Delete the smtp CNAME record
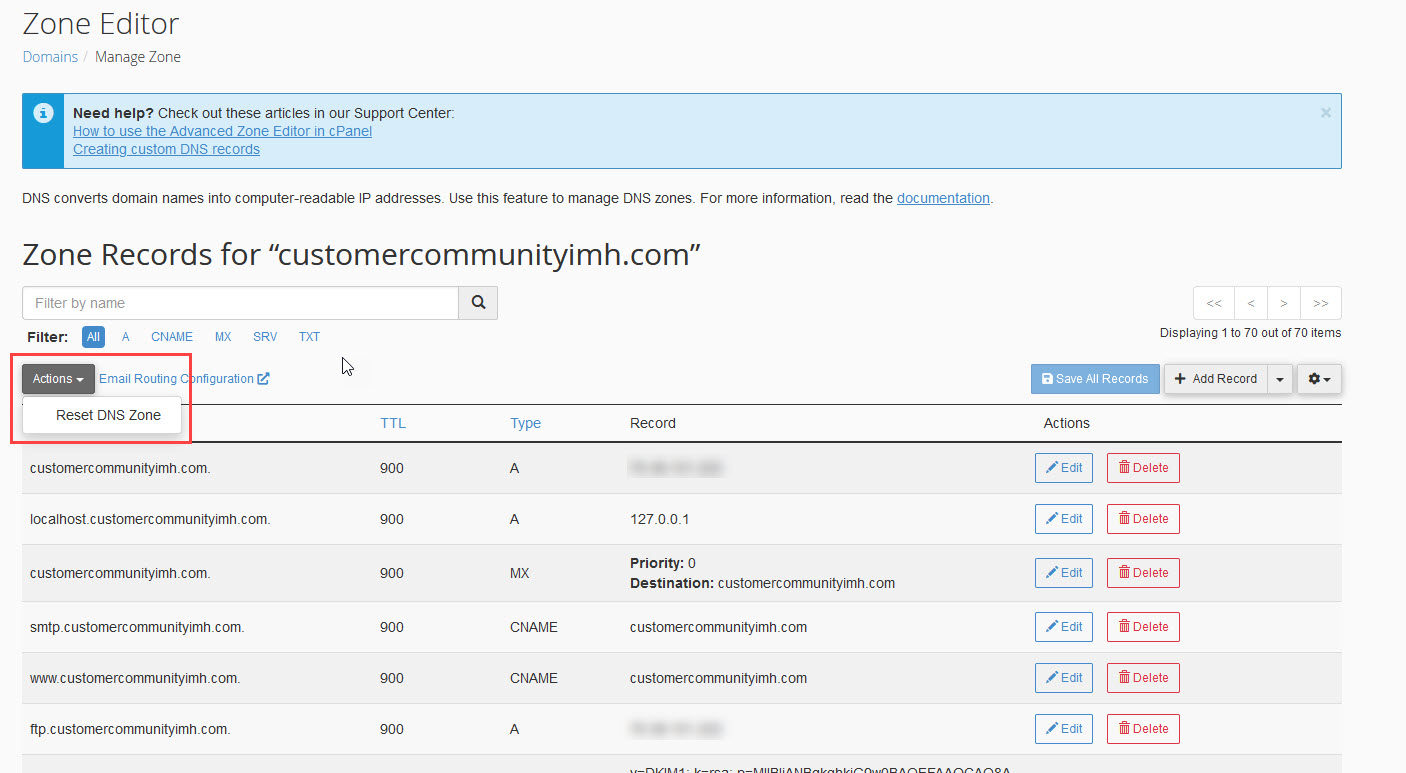The width and height of the screenshot is (1406, 773). click(x=1143, y=627)
